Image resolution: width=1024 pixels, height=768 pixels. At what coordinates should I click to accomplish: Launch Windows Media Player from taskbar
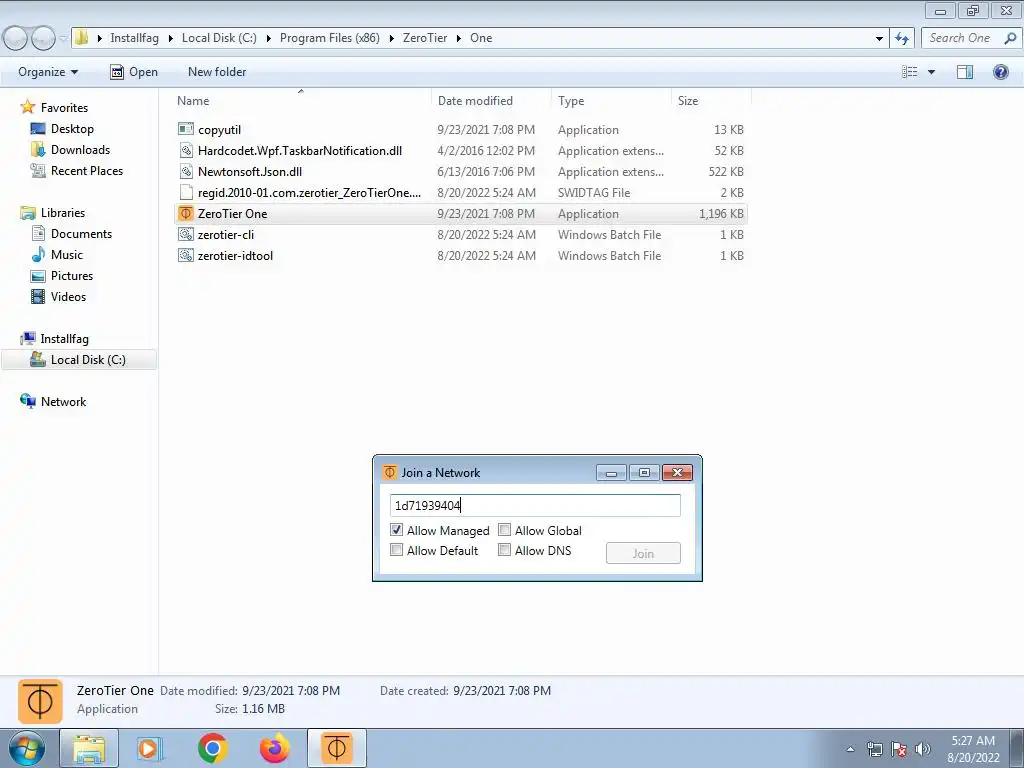click(x=149, y=749)
